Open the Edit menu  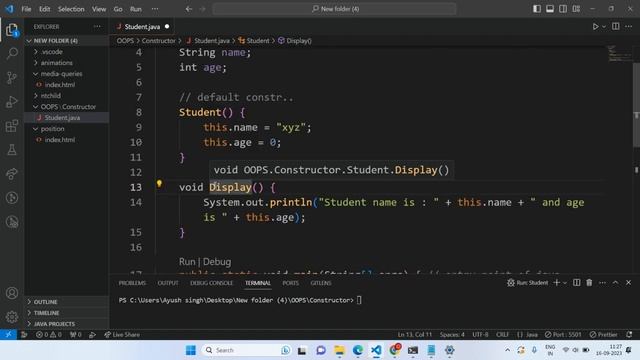tap(44, 9)
